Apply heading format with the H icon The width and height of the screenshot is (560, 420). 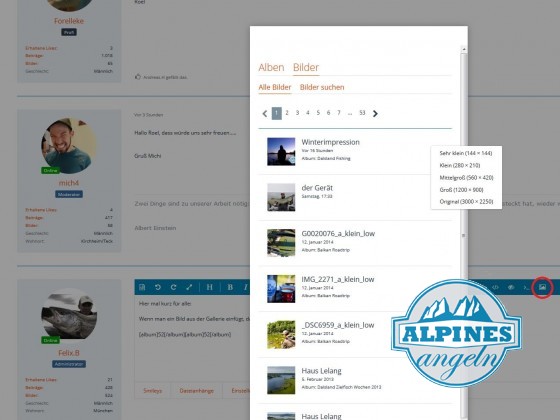click(x=210, y=287)
